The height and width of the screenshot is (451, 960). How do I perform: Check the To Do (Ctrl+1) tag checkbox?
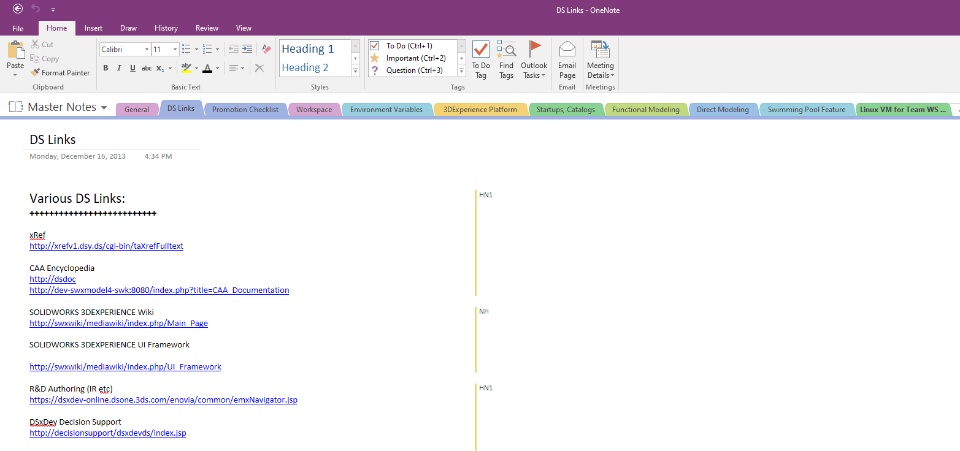coord(375,46)
